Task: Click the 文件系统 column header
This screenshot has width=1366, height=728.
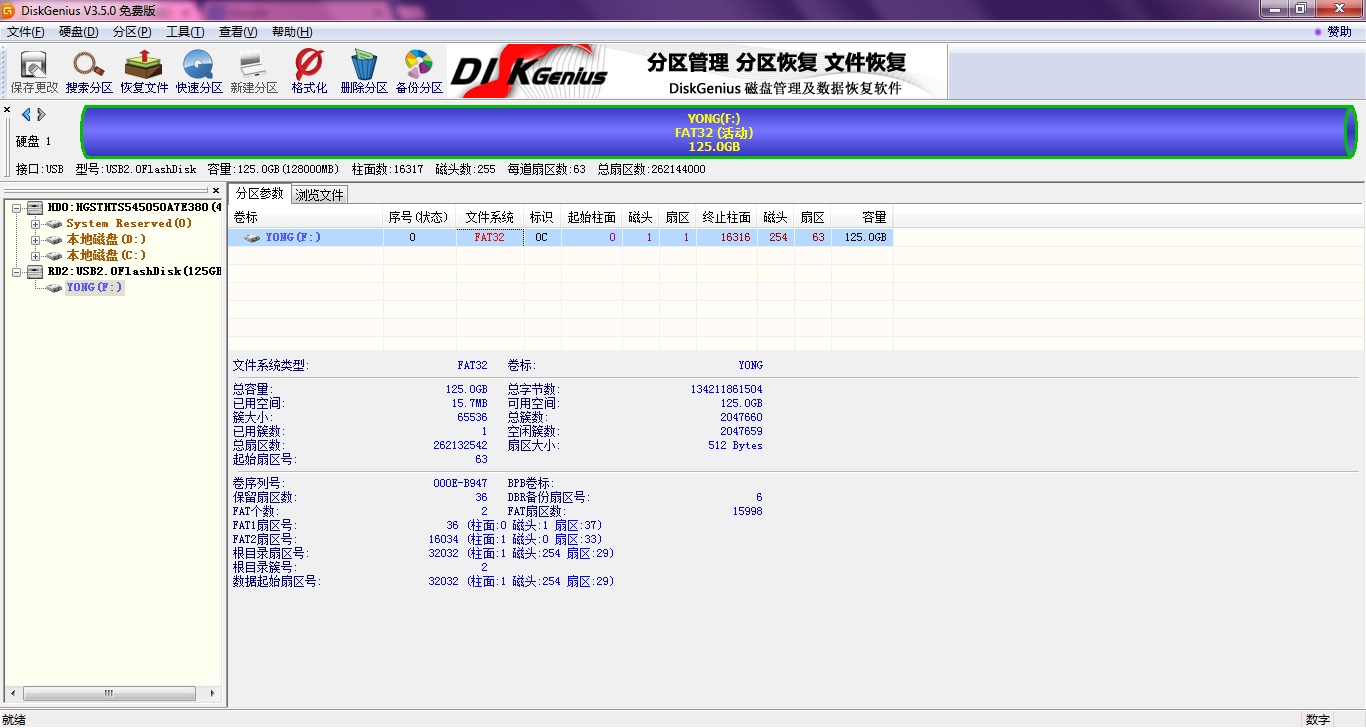Action: click(x=490, y=217)
